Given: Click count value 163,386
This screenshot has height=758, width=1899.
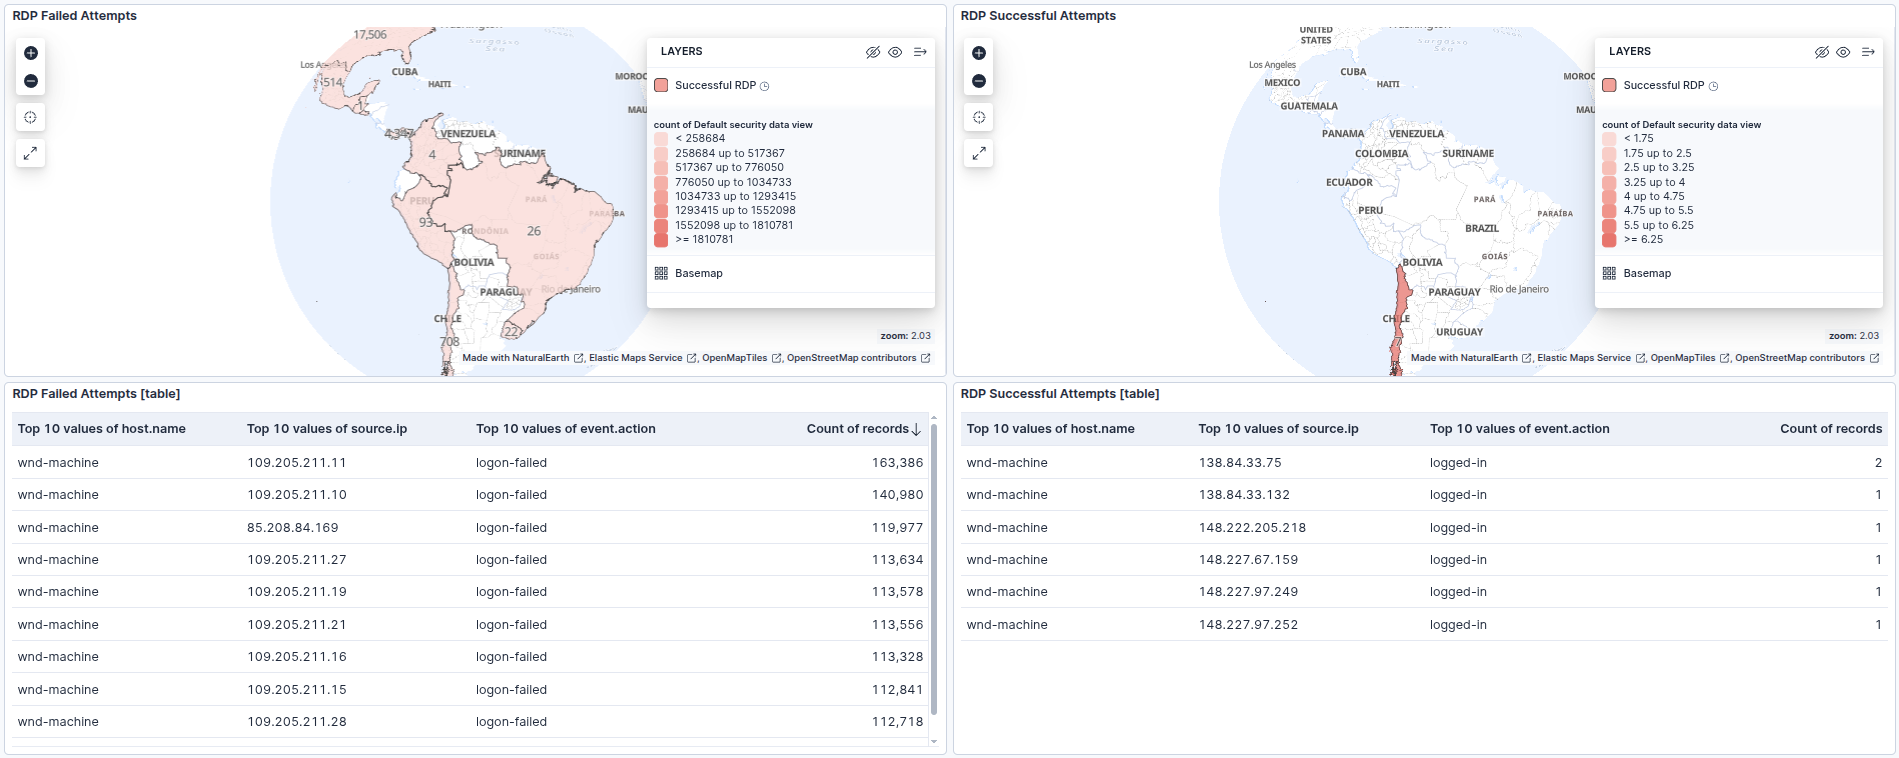Looking at the screenshot, I should tap(897, 463).
